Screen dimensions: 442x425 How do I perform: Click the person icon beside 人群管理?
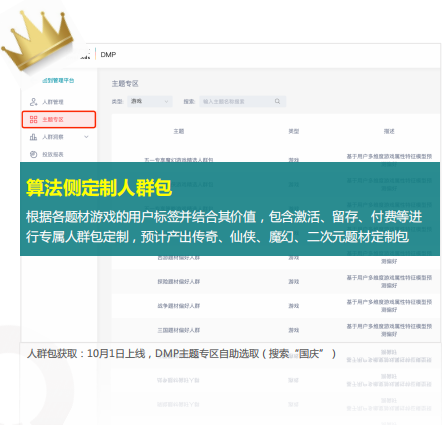[33, 102]
